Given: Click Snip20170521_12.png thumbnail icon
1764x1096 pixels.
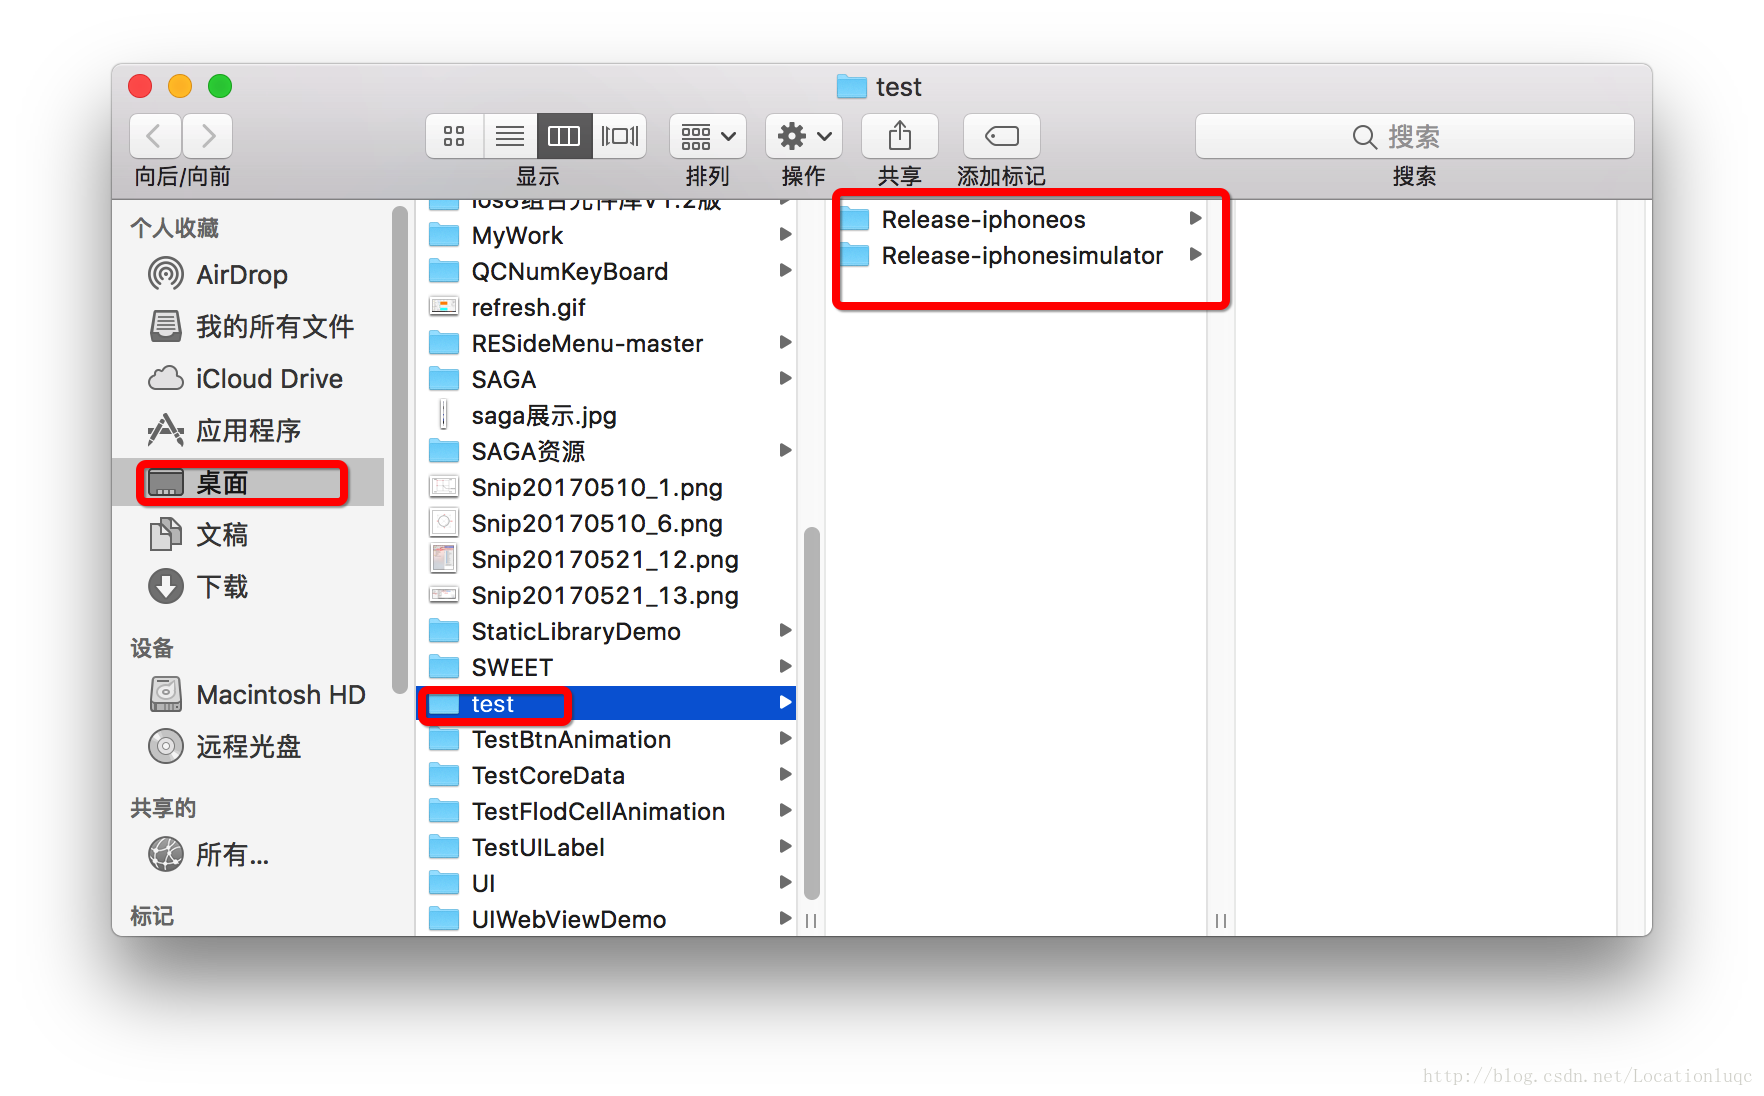Looking at the screenshot, I should pos(444,559).
